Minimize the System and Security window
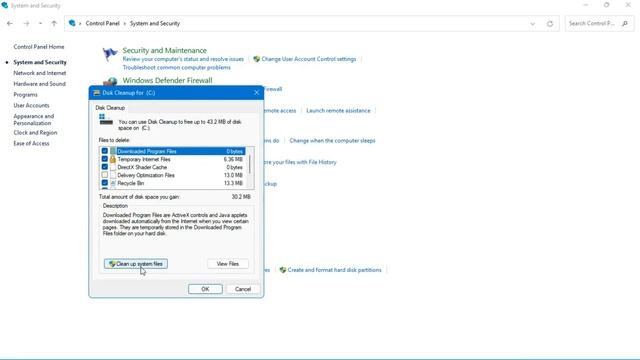Screen dimensions: 640x360 point(586,5)
